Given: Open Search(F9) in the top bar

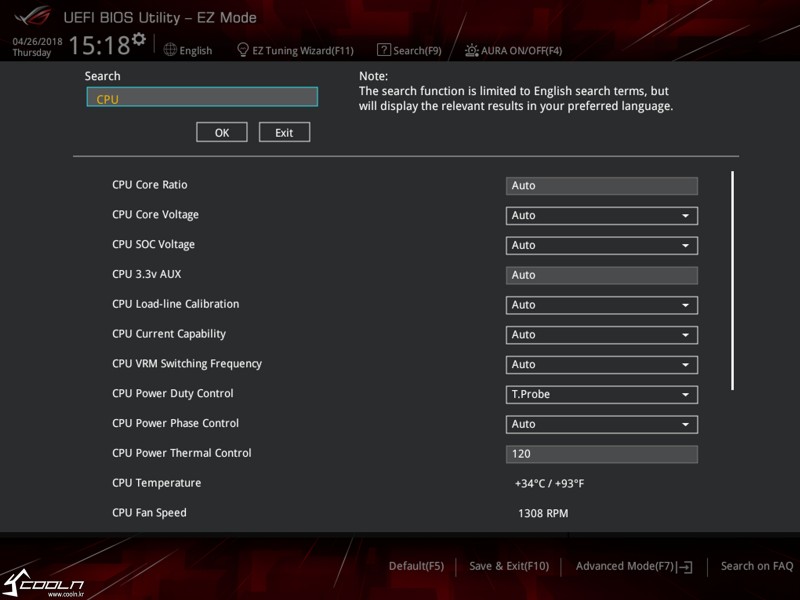Looking at the screenshot, I should 417,51.
